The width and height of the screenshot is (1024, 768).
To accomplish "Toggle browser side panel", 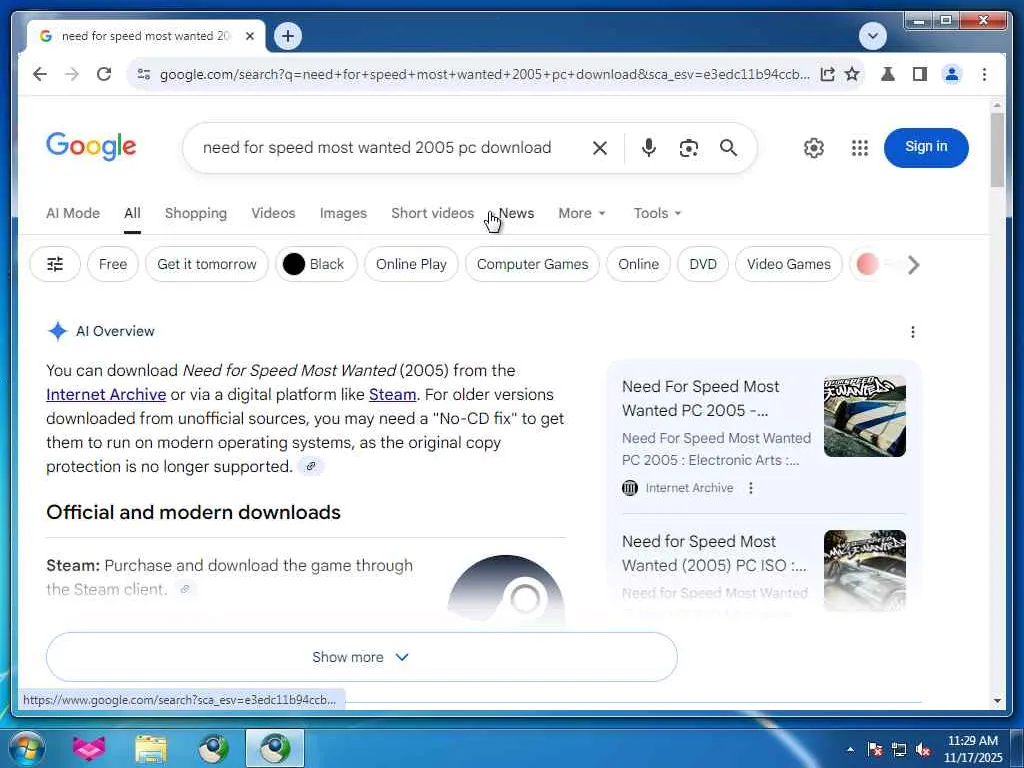I will (920, 74).
